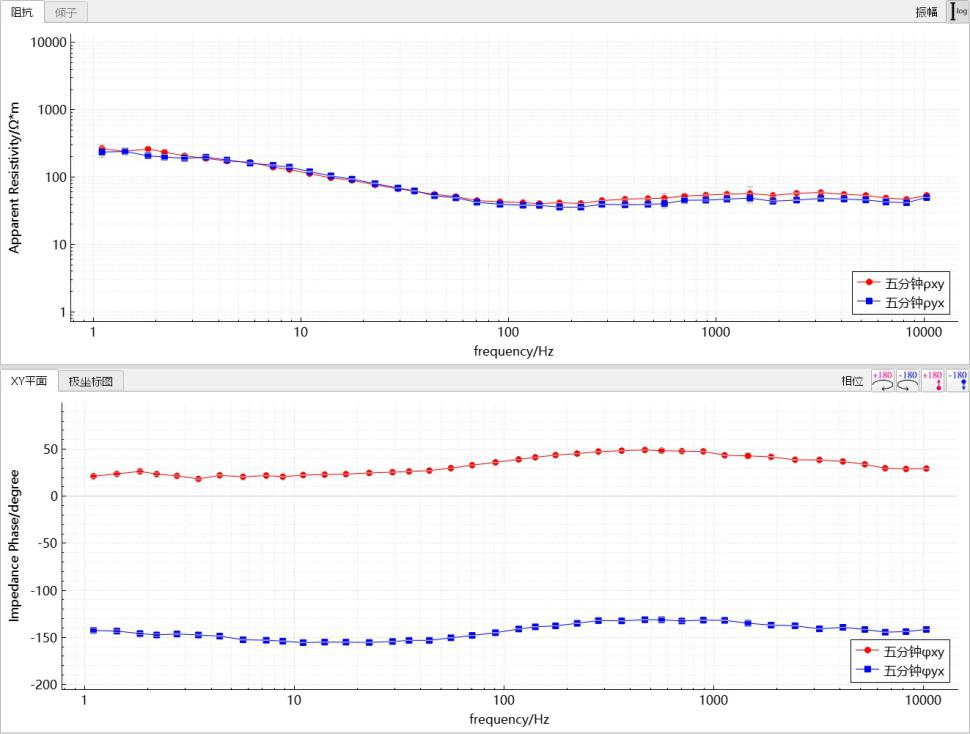Click the -50 tick on phase axis
The image size is (970, 734).
click(x=48, y=544)
